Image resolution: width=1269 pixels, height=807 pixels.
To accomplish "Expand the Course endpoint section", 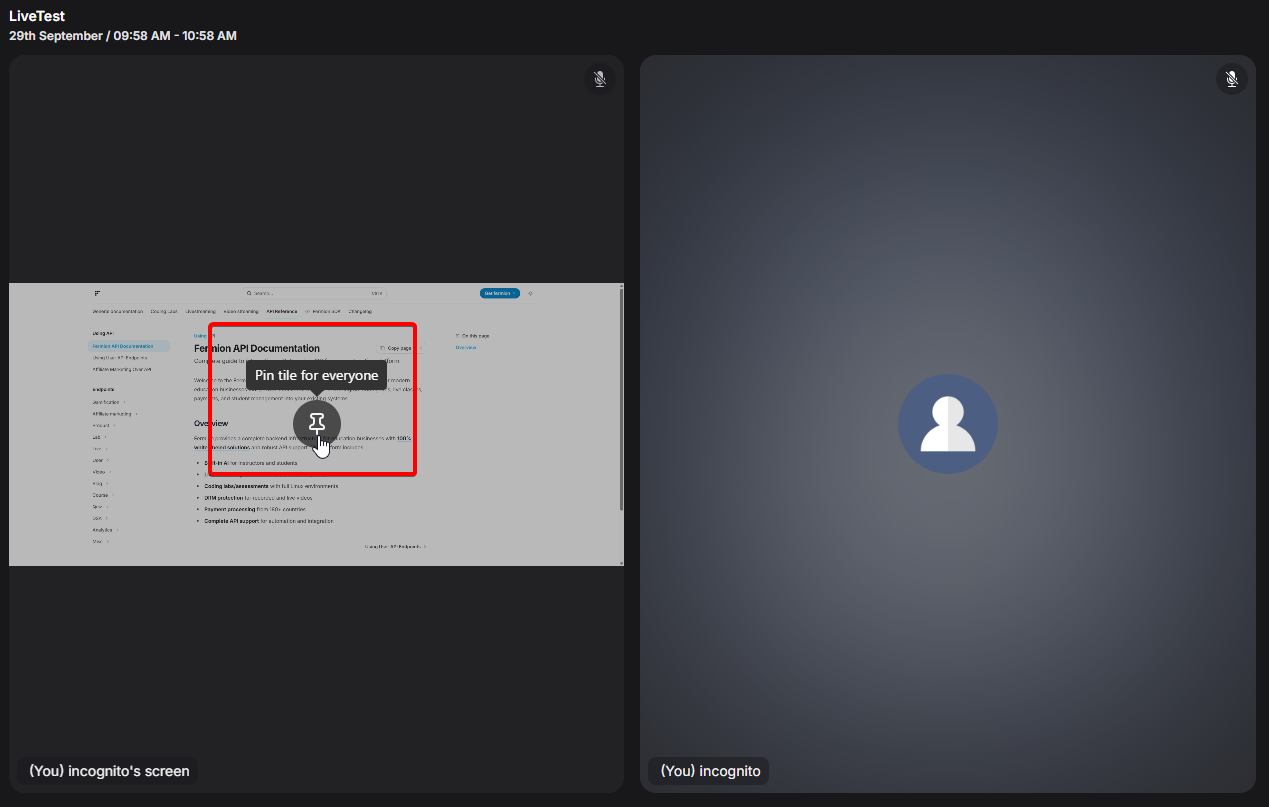I will tap(101, 495).
